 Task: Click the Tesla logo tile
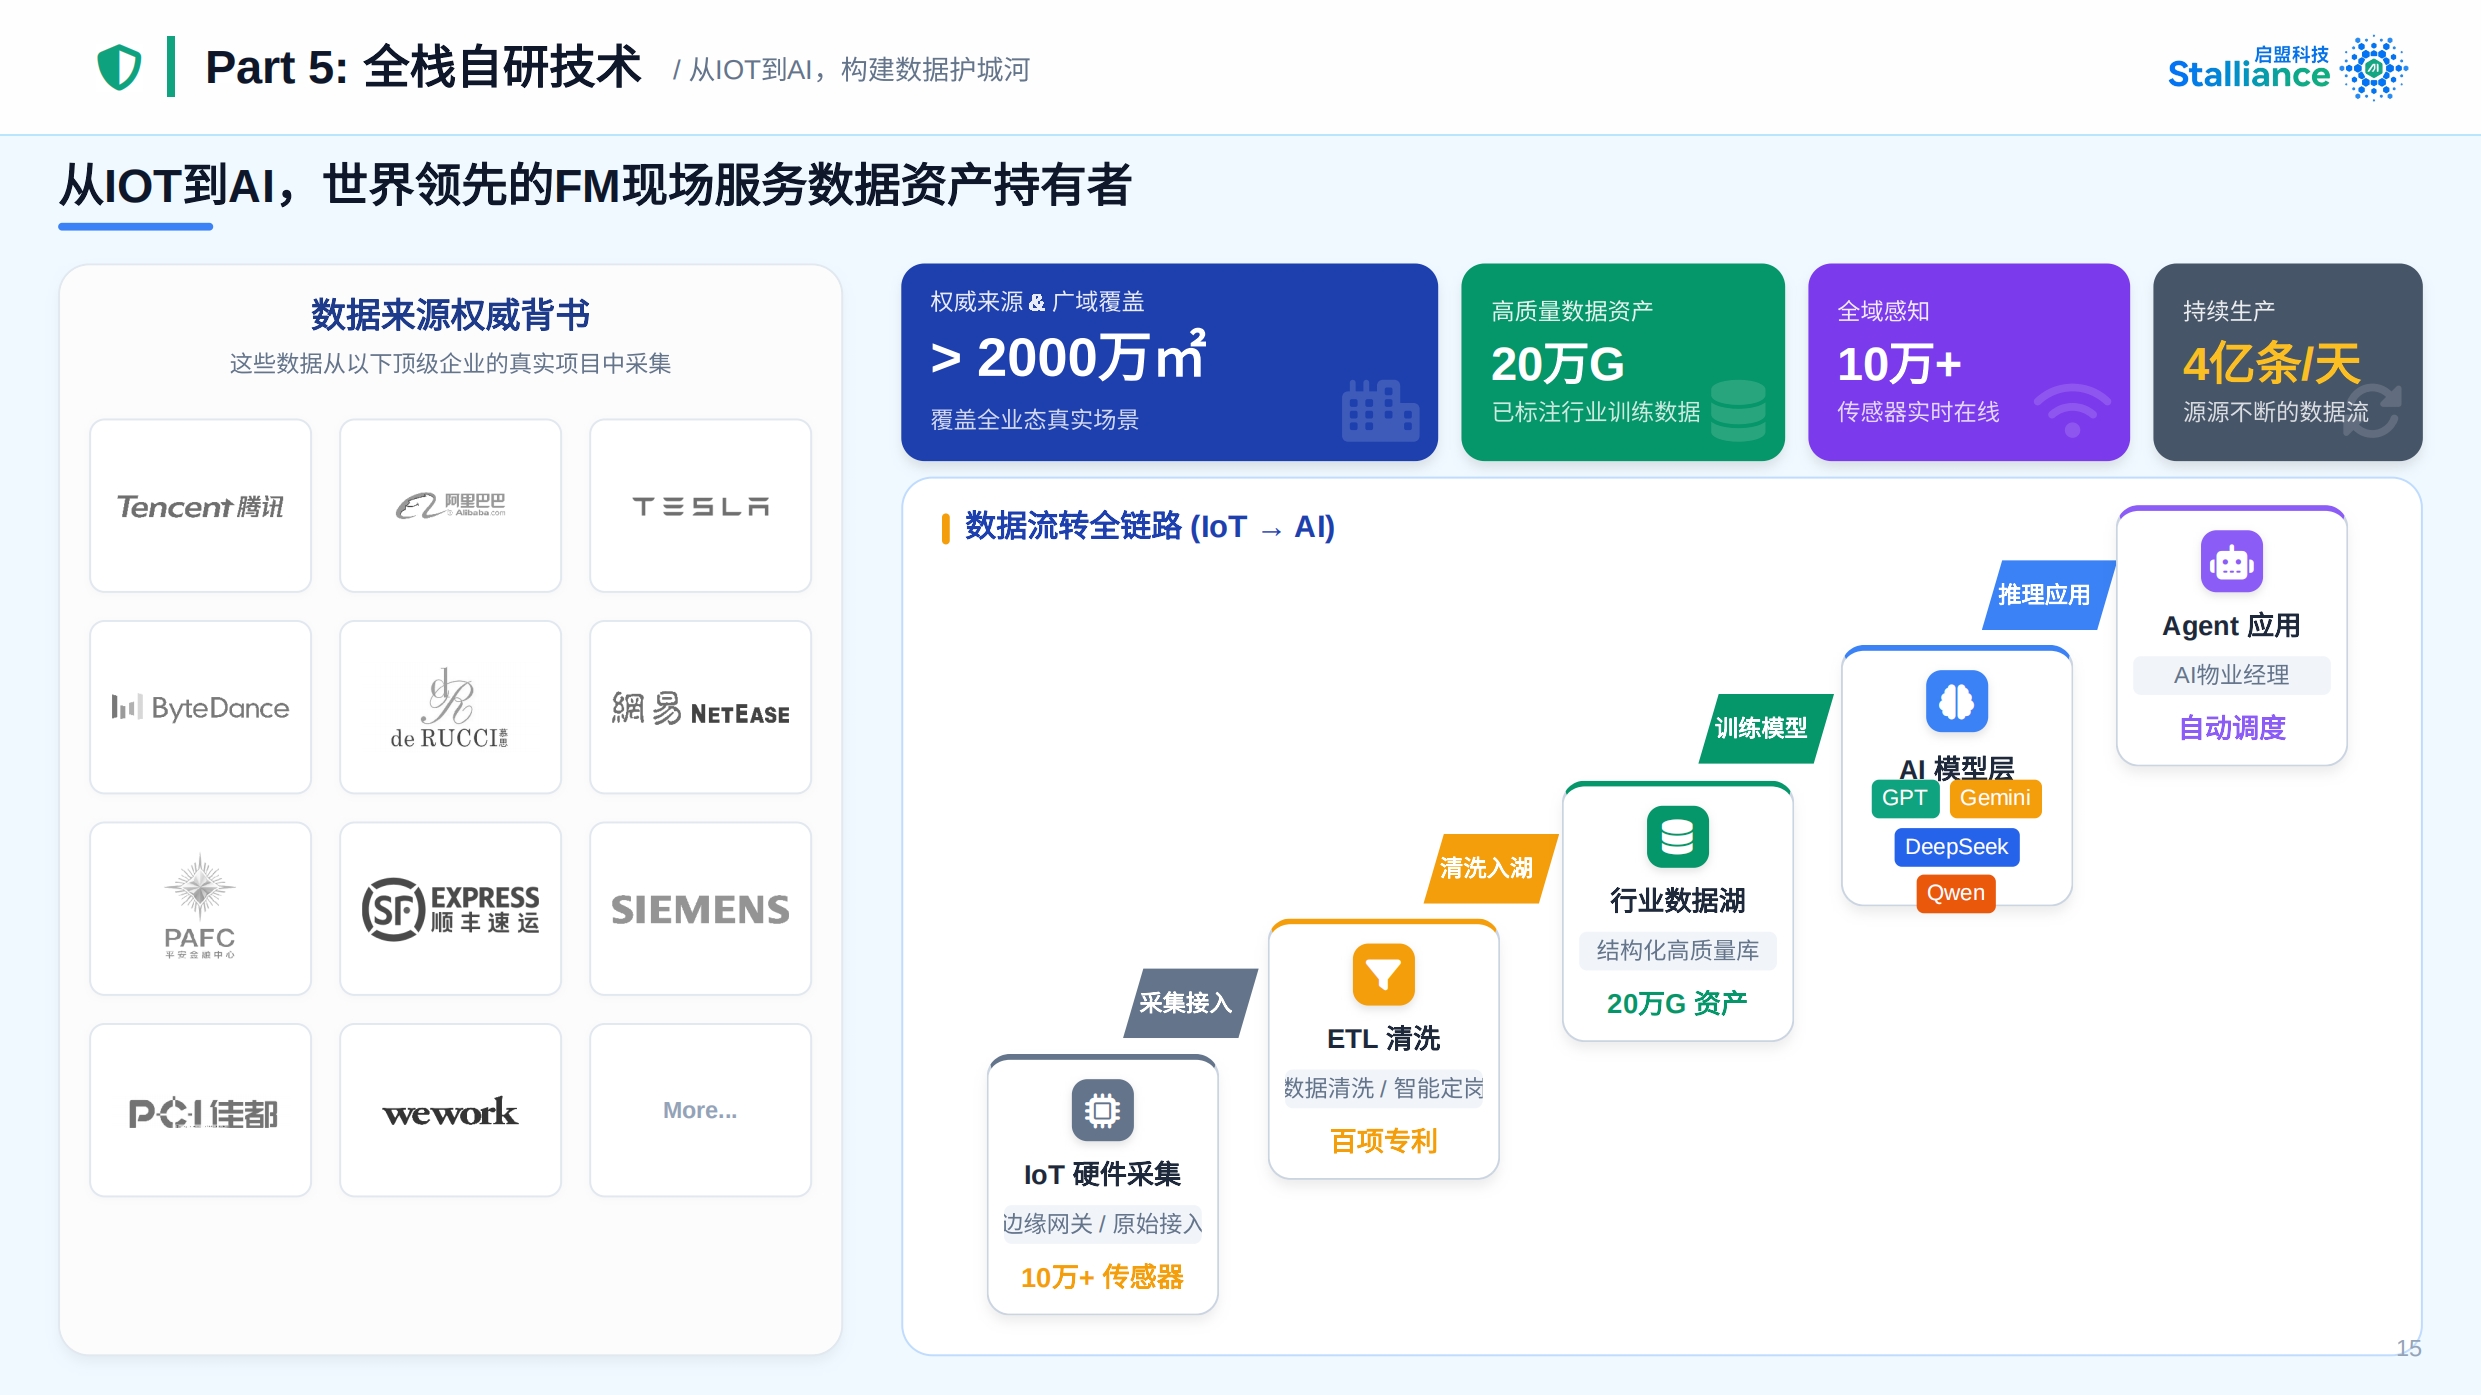pyautogui.click(x=700, y=506)
